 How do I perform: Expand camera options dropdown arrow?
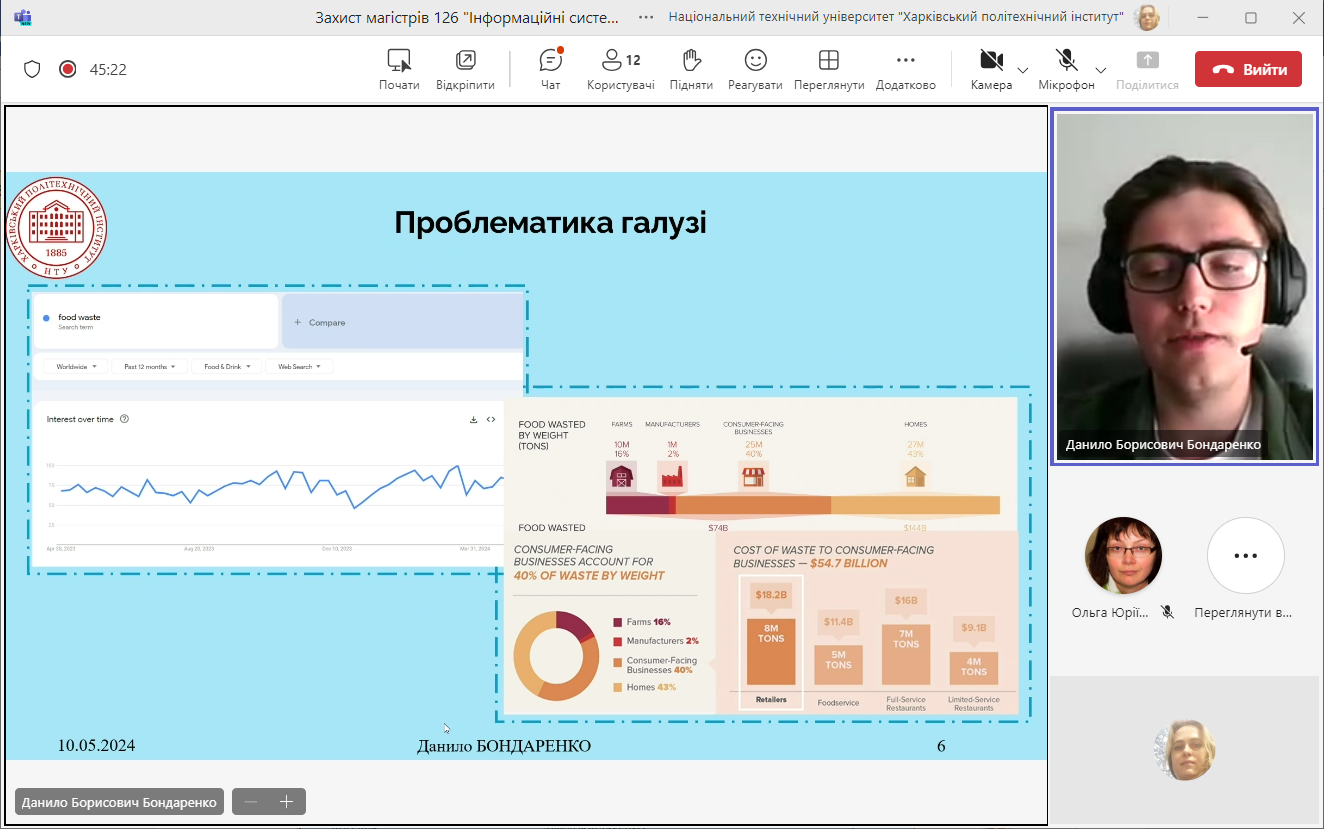[x=1022, y=70]
